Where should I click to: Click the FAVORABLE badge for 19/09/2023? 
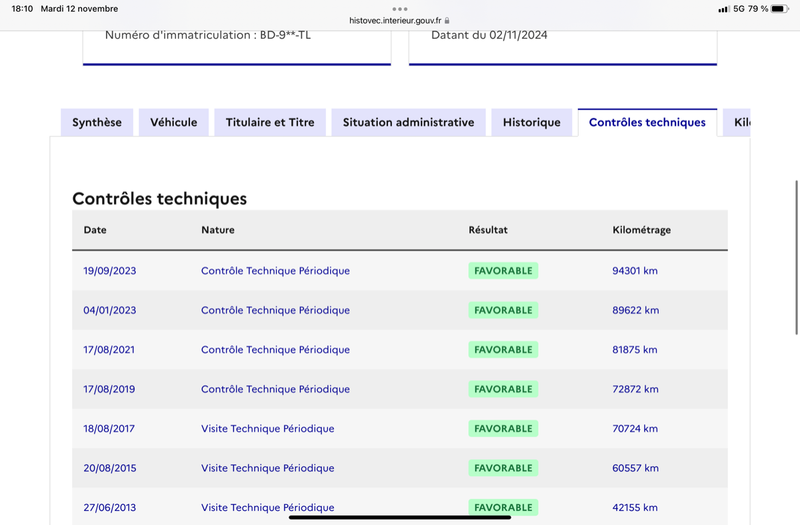tap(503, 271)
